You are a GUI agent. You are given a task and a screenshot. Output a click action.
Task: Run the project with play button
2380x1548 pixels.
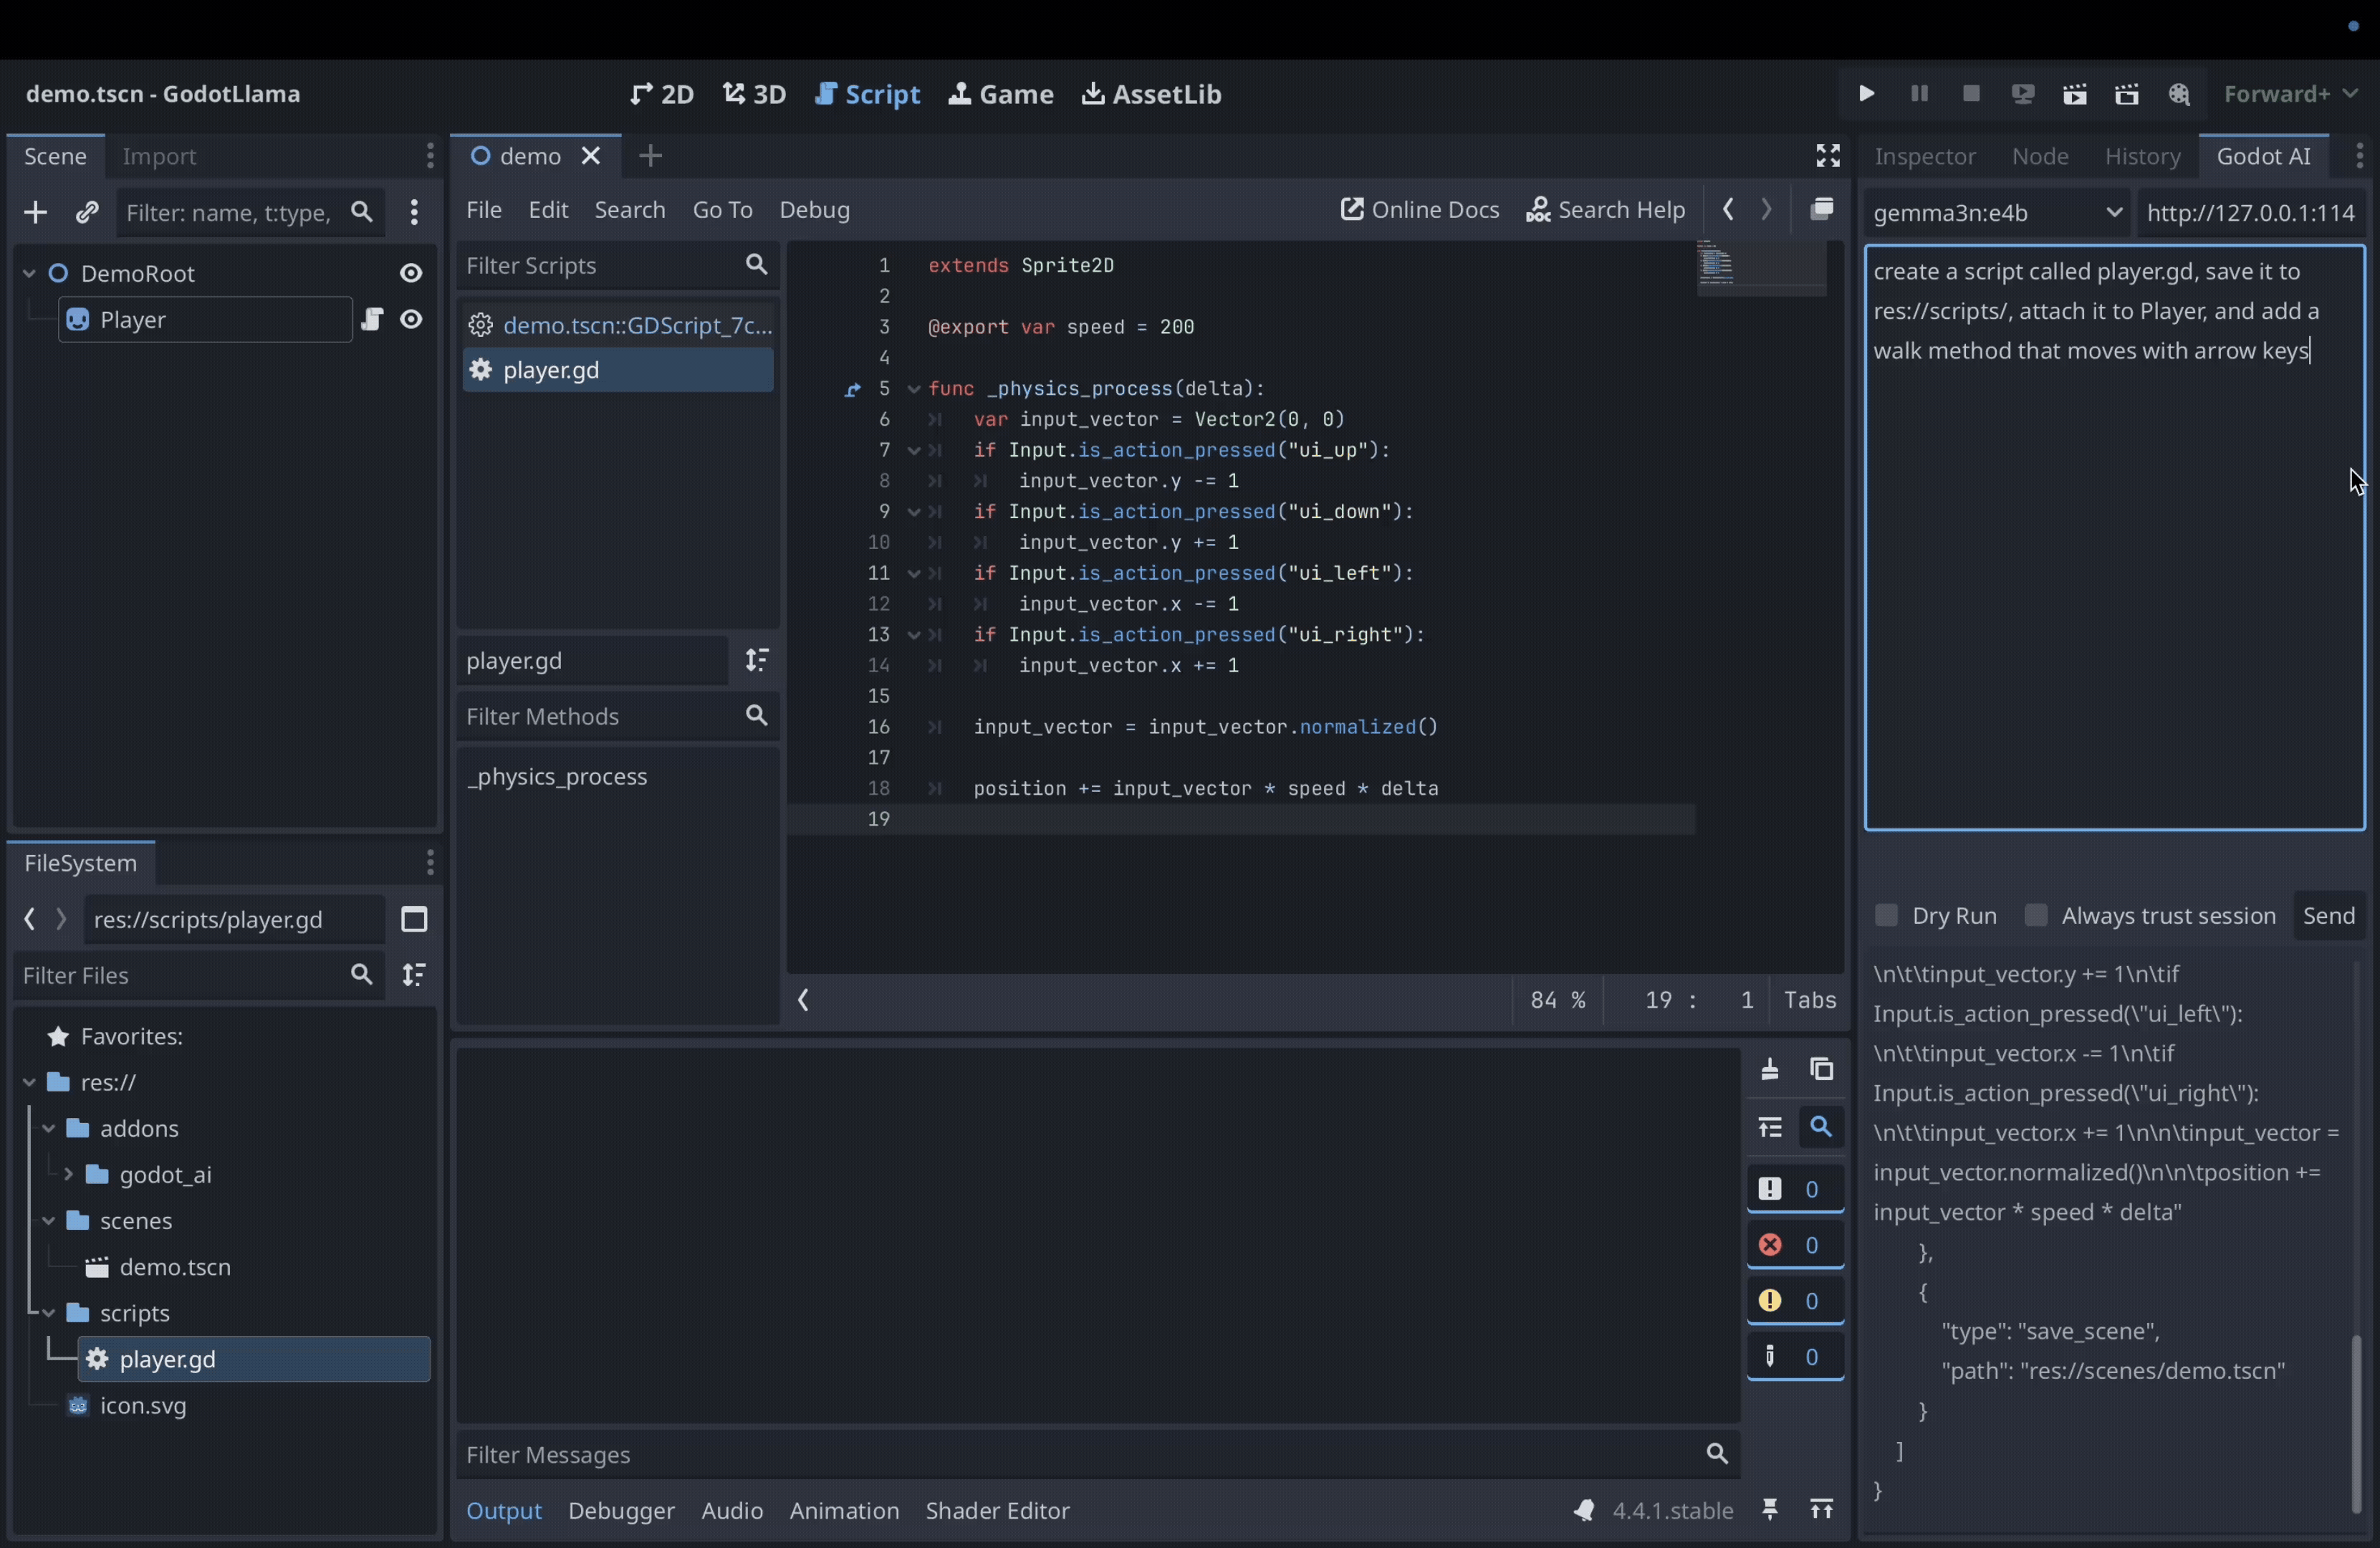(x=1866, y=94)
